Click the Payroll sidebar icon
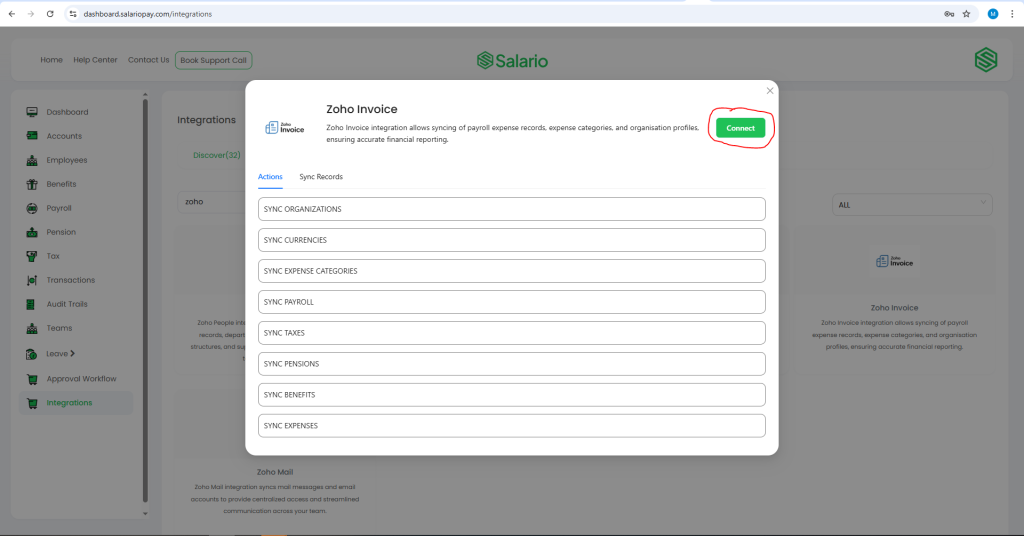 pos(31,208)
